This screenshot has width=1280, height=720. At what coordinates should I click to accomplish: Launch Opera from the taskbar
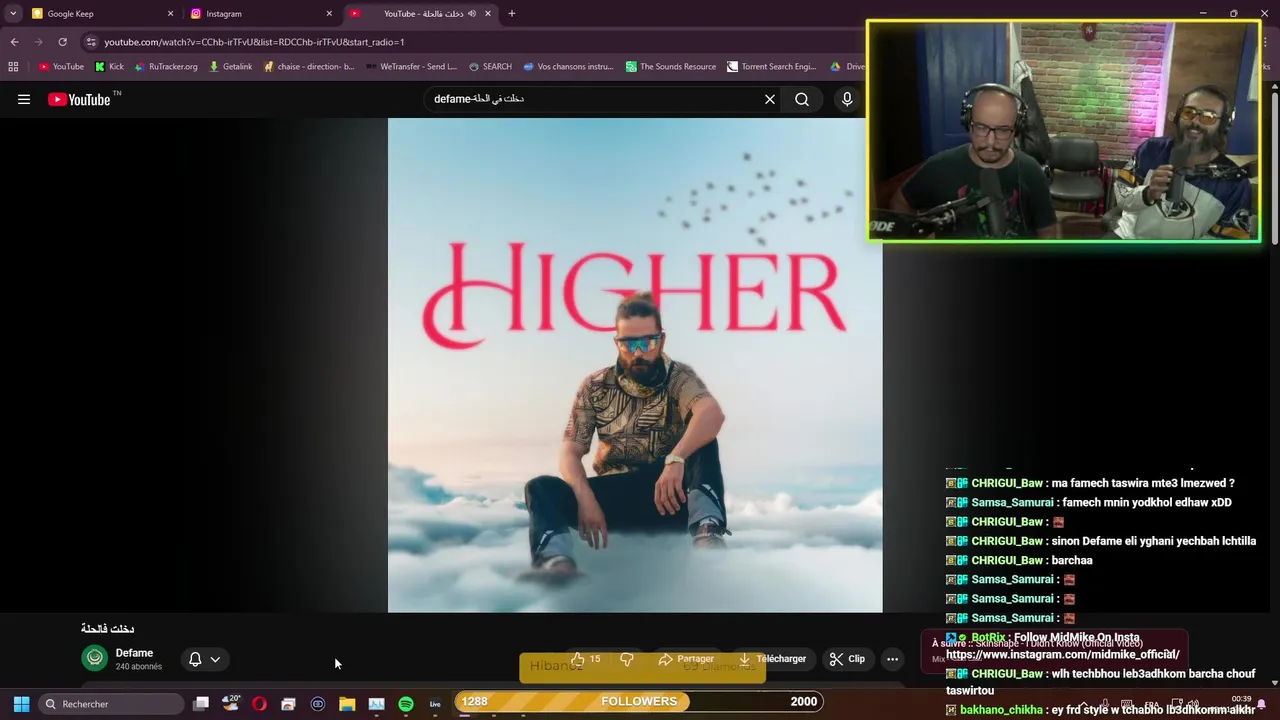(x=259, y=704)
